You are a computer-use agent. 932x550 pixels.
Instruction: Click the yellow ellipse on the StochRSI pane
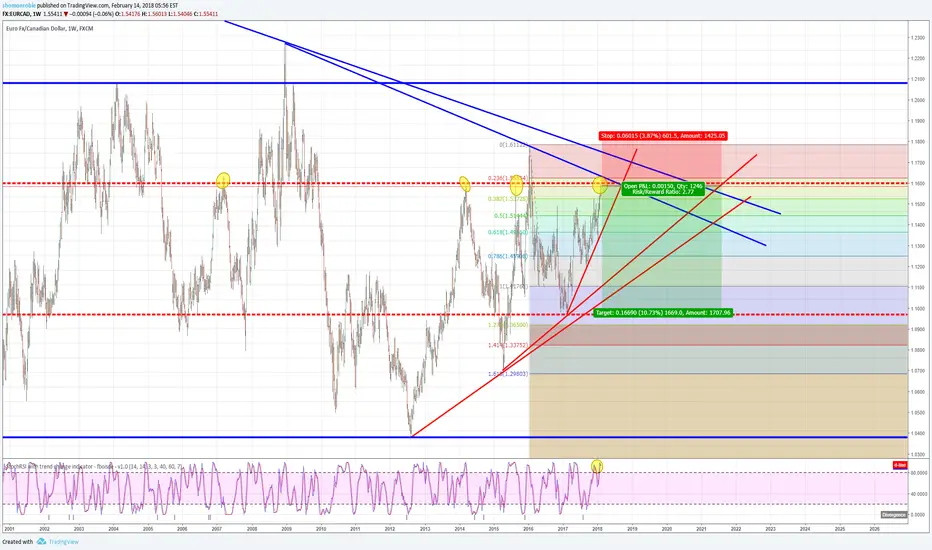597,466
